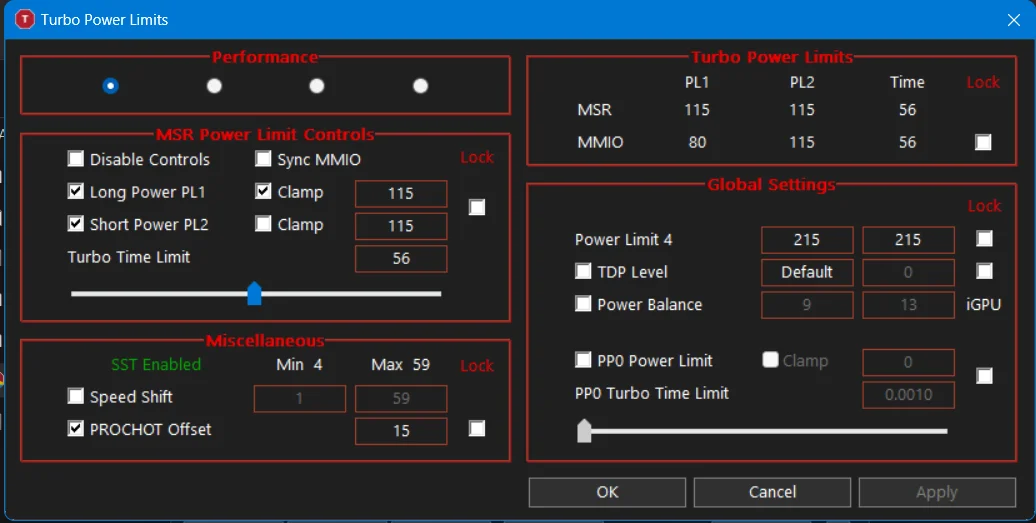Click the first Power Limit 4 field
Image resolution: width=1036 pixels, height=523 pixels.
point(807,240)
